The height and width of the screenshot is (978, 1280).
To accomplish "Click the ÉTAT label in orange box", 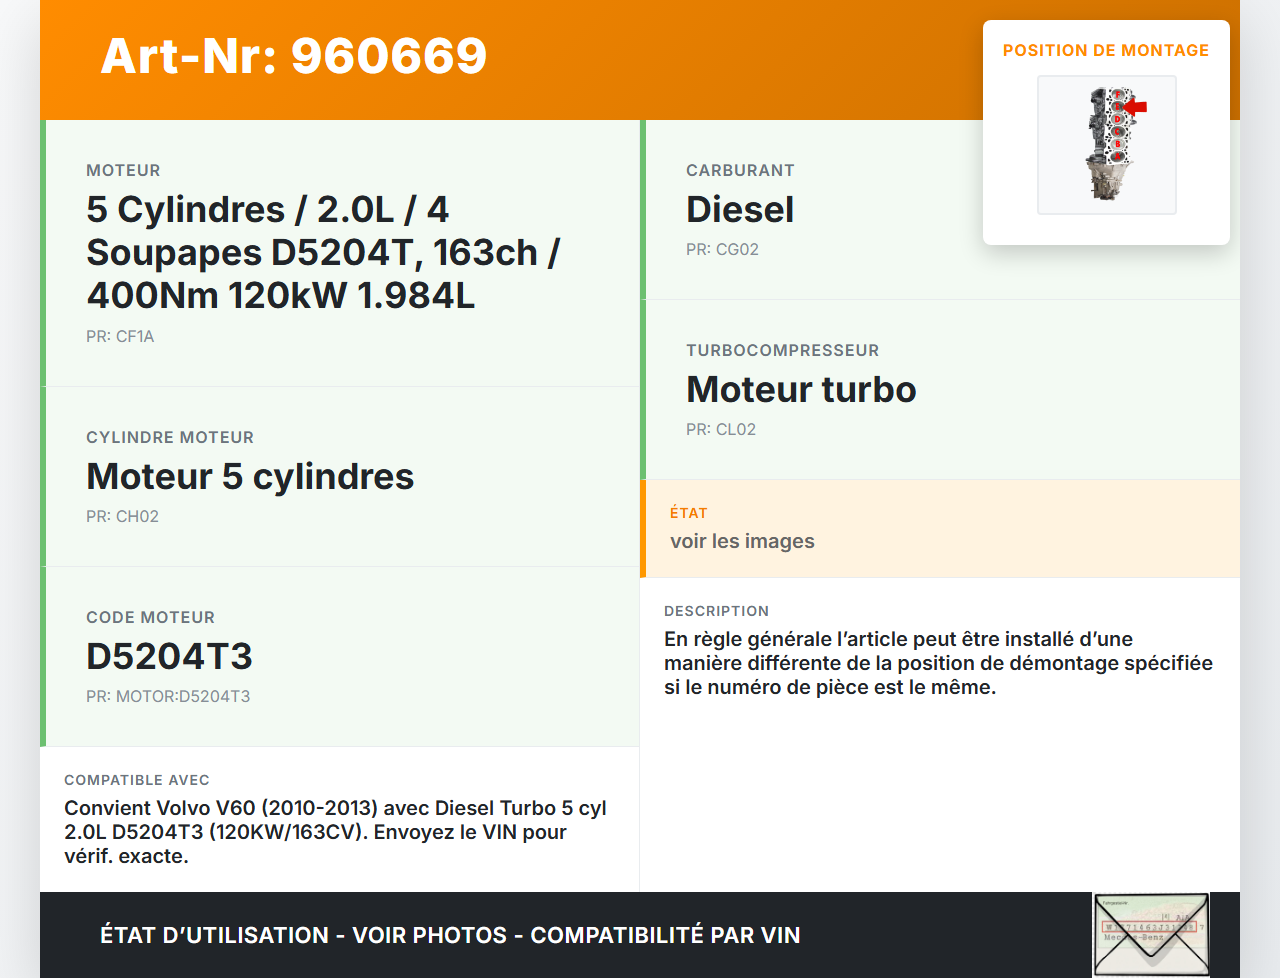I will [x=688, y=513].
